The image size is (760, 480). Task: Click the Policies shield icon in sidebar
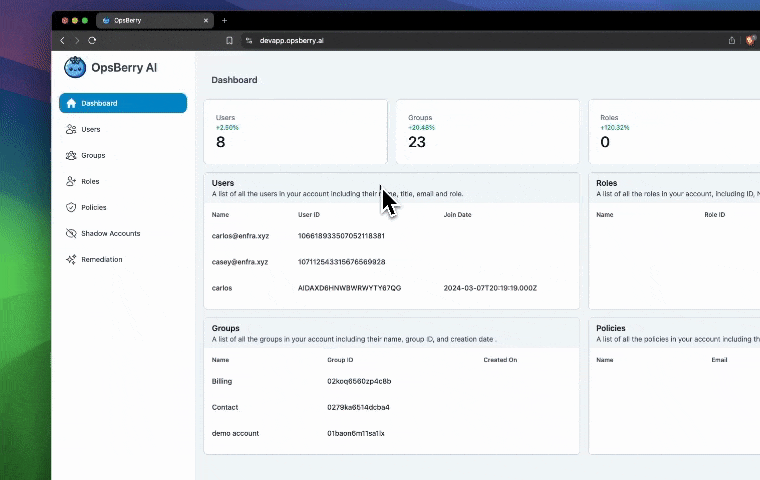pyautogui.click(x=71, y=207)
